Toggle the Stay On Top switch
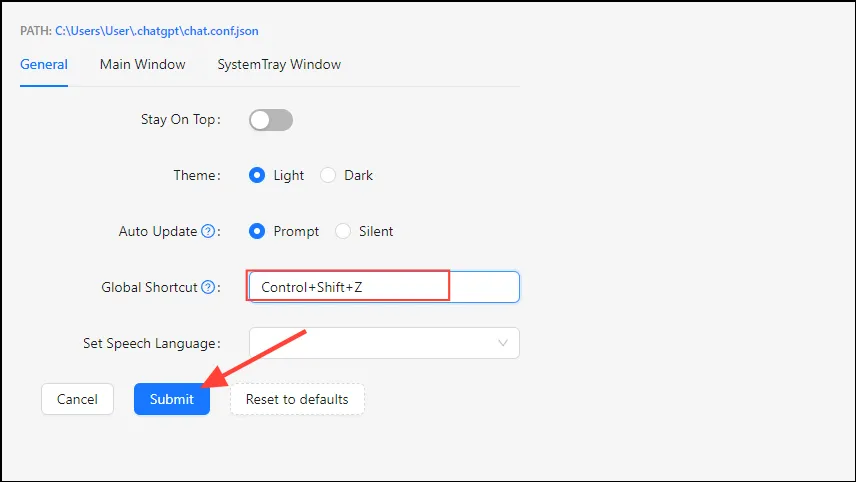Screen dimensions: 856x482 click(x=271, y=120)
